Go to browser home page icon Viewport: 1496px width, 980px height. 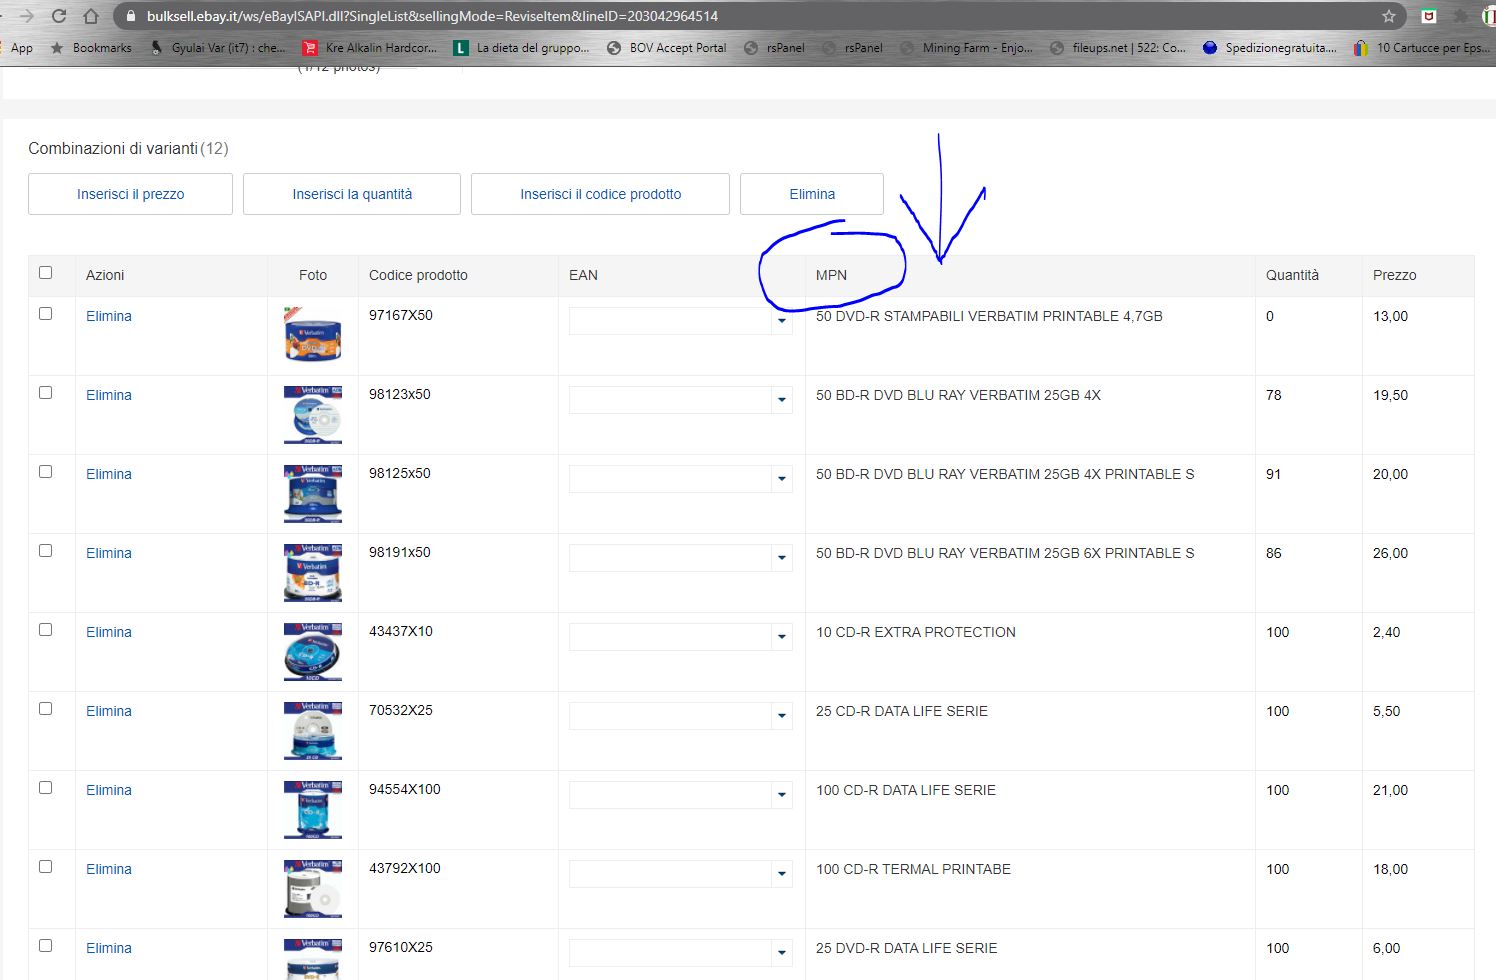coord(91,16)
